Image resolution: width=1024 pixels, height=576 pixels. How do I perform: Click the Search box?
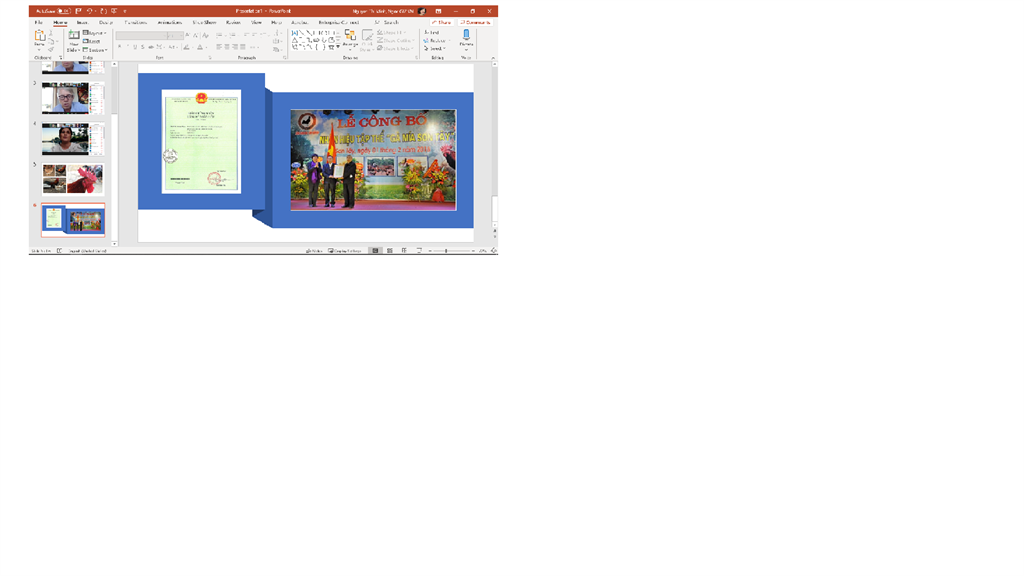[387, 22]
